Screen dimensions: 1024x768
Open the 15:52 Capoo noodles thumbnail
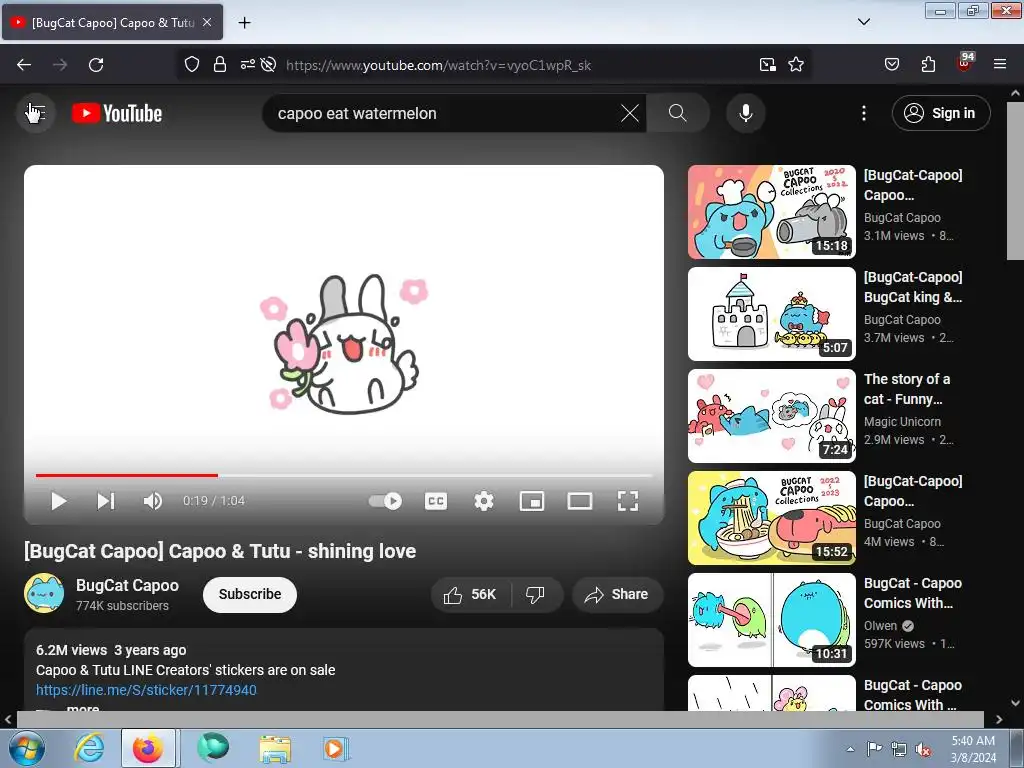pyautogui.click(x=771, y=518)
